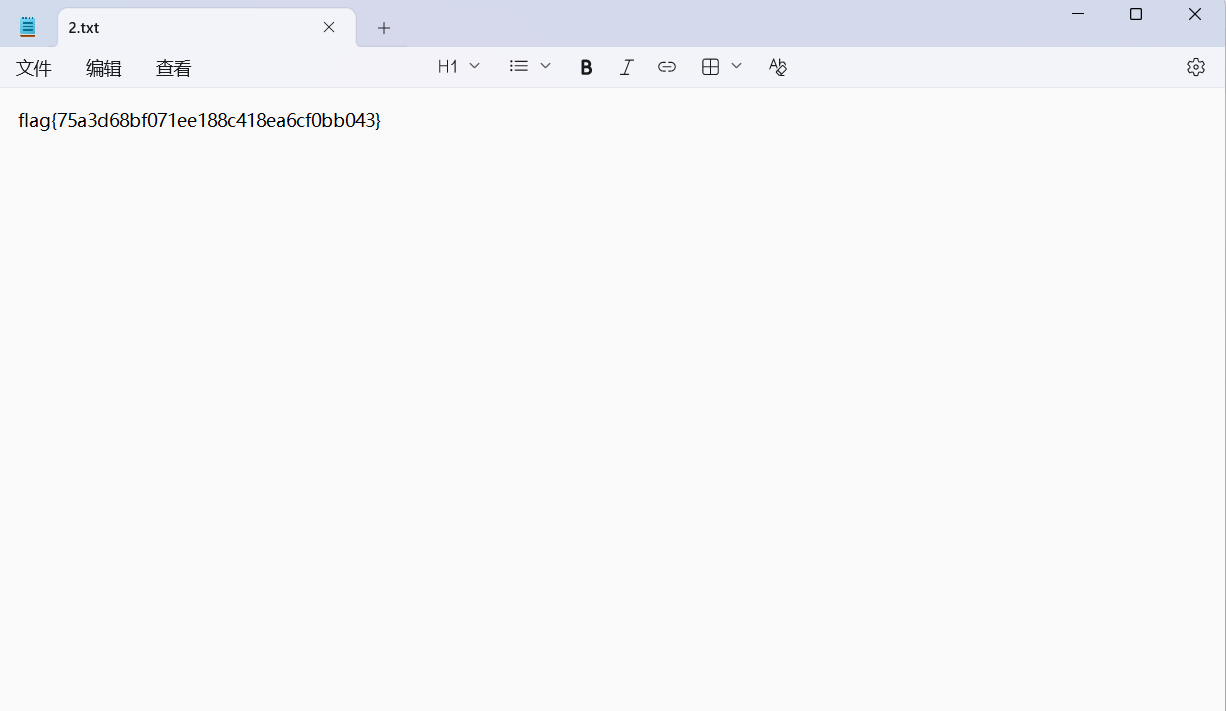Toggle bold formatting

(x=587, y=67)
